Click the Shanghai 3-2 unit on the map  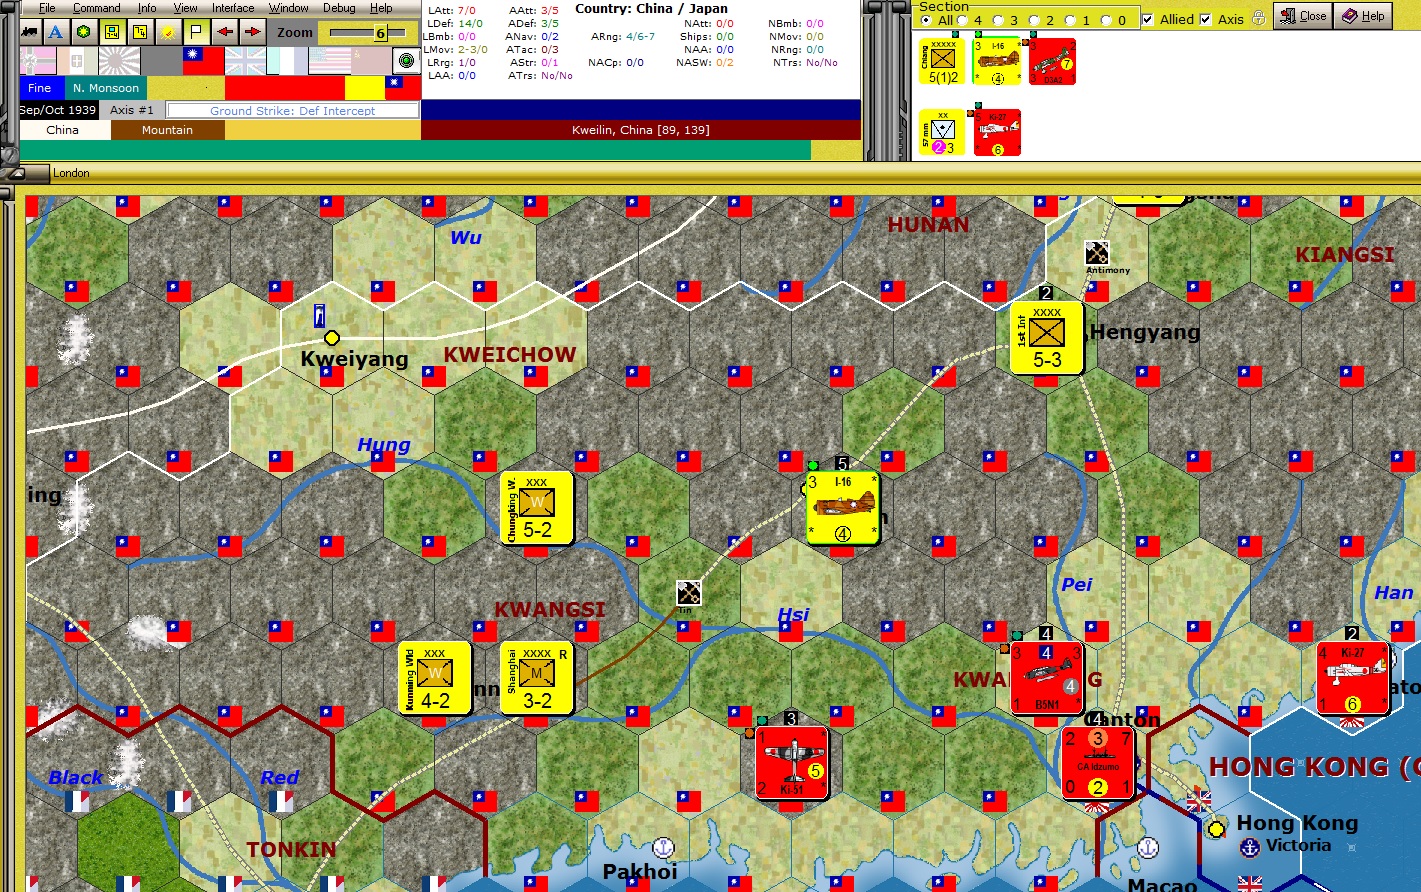537,678
